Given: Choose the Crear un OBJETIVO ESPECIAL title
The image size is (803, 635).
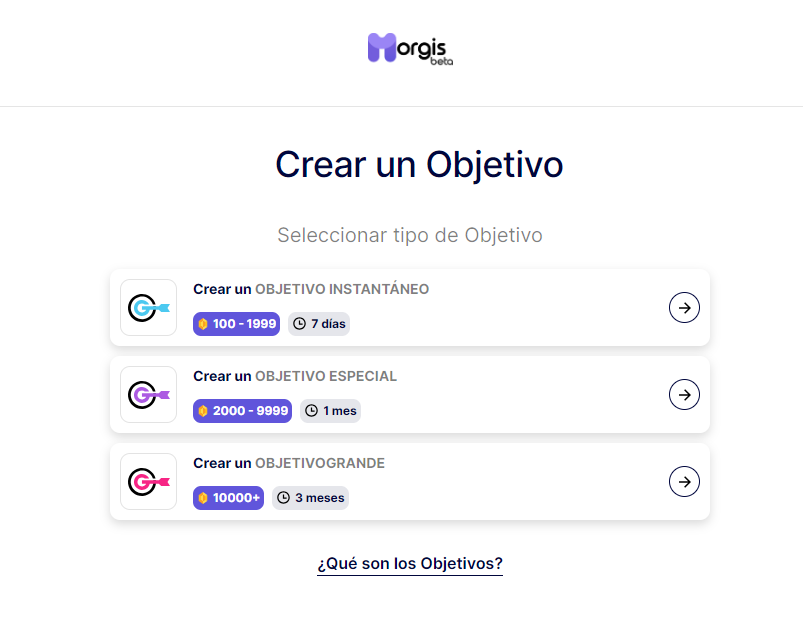Looking at the screenshot, I should (x=295, y=376).
